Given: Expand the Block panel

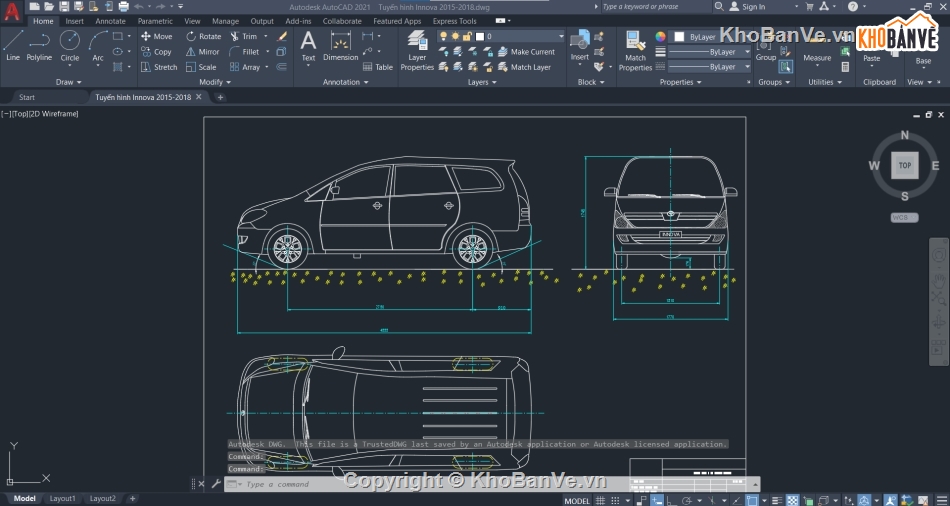Looking at the screenshot, I should coord(591,82).
